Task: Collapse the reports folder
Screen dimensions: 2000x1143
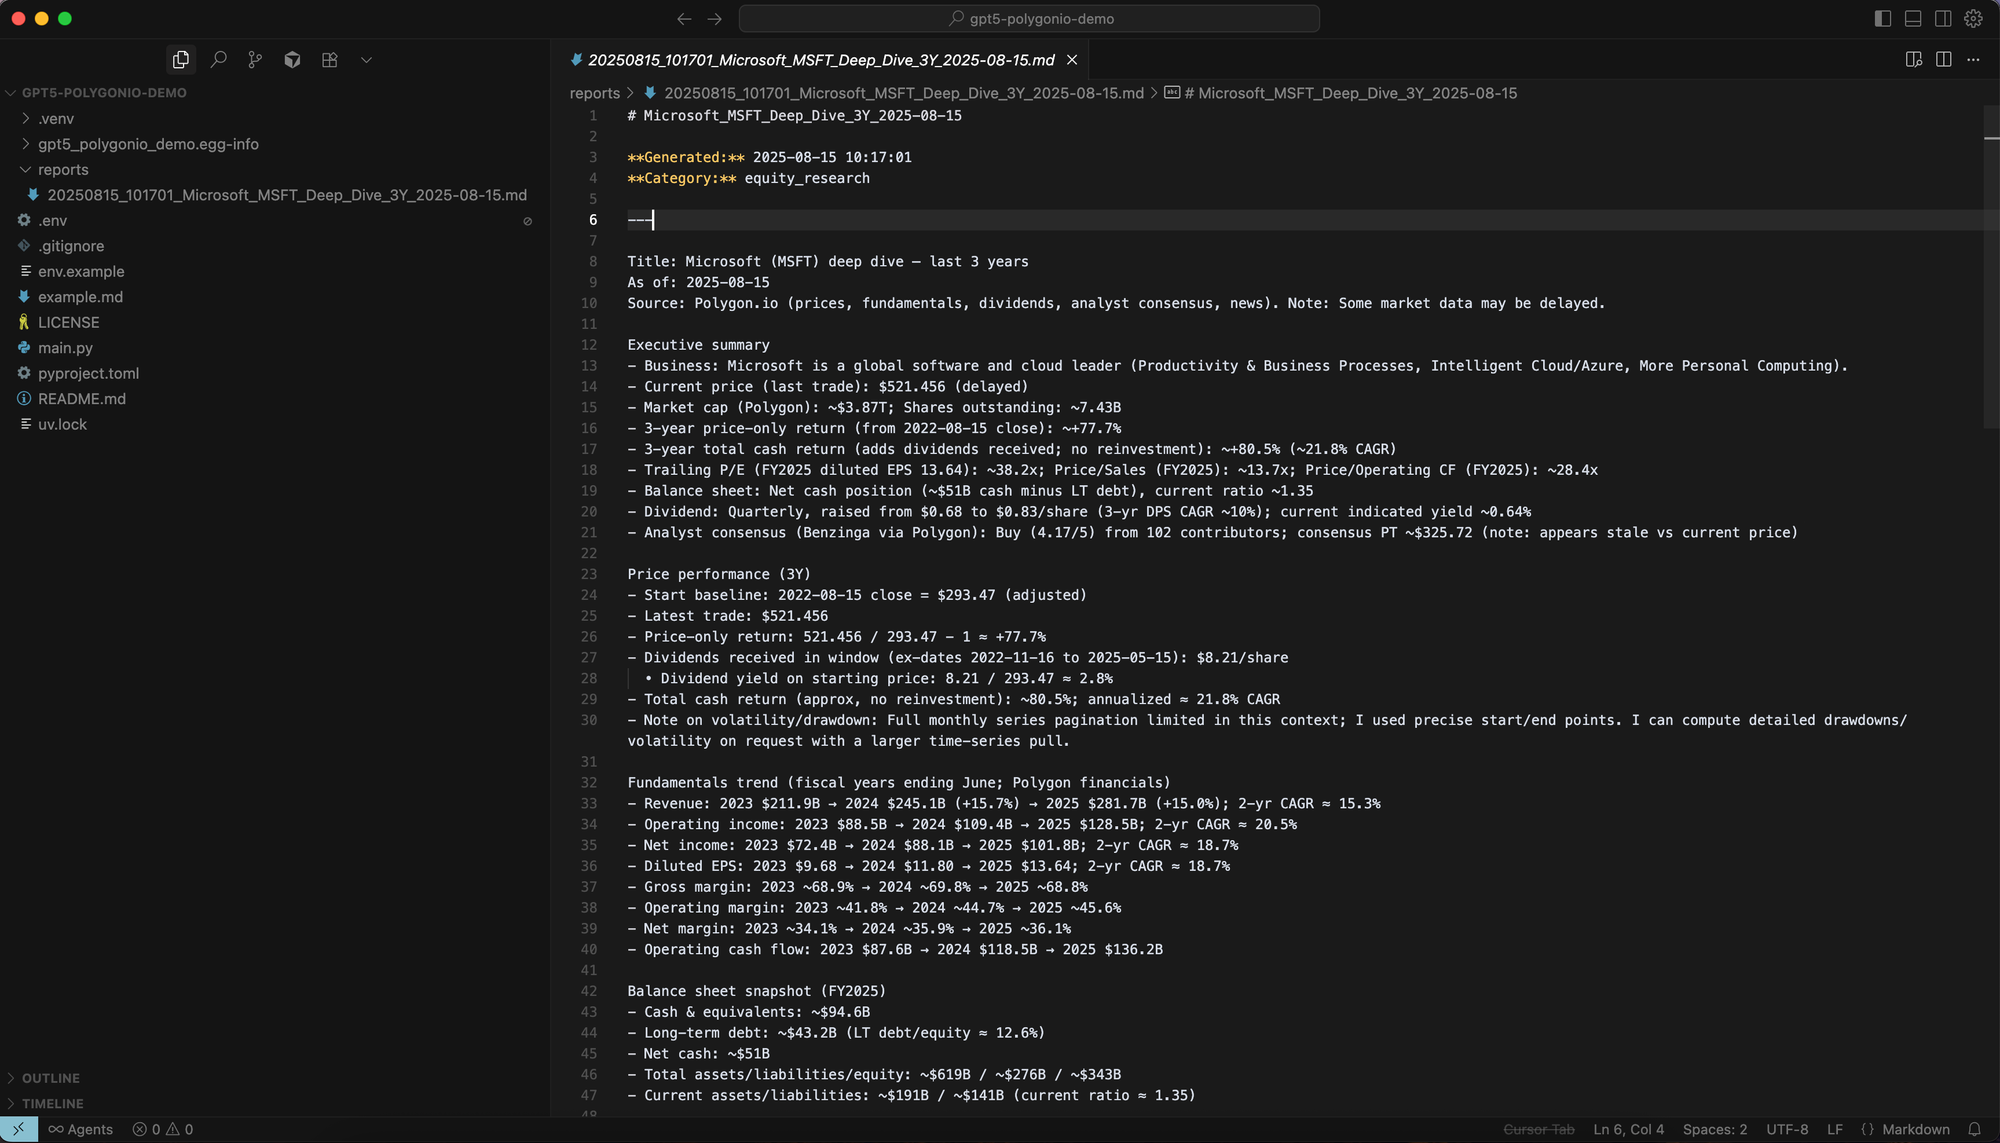Action: (62, 169)
